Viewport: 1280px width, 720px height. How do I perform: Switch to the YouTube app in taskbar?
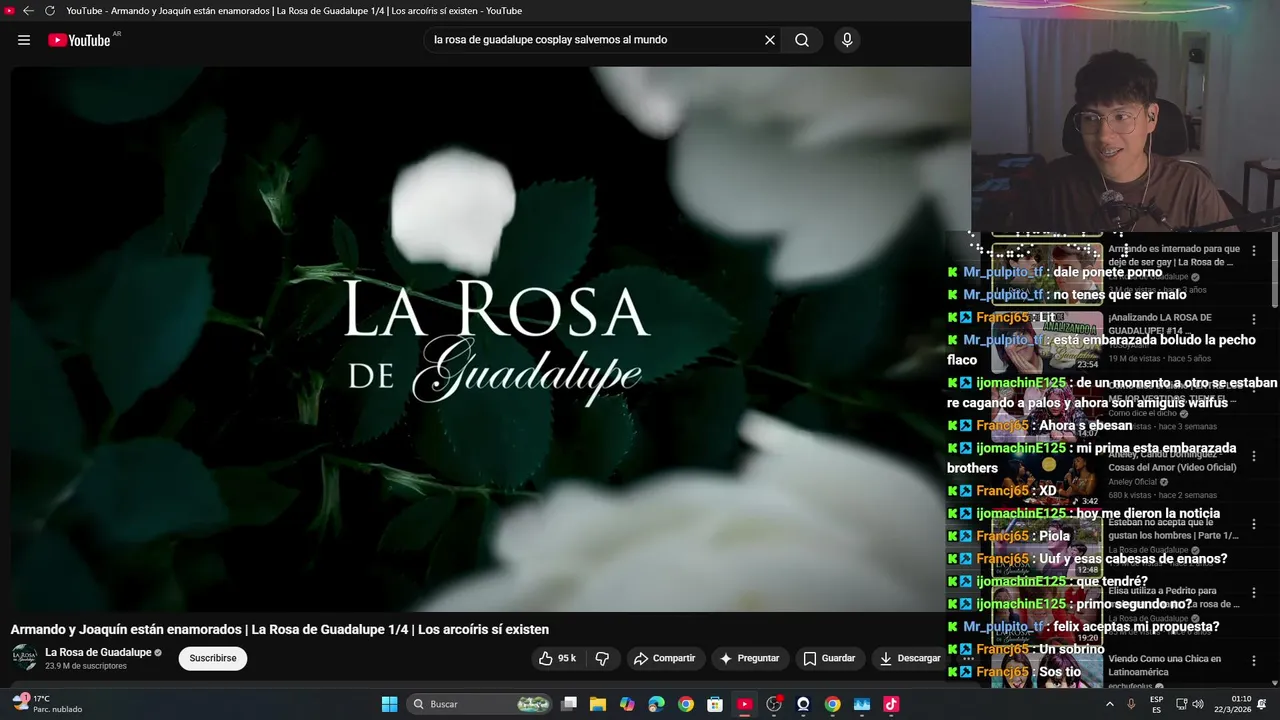pos(744,704)
